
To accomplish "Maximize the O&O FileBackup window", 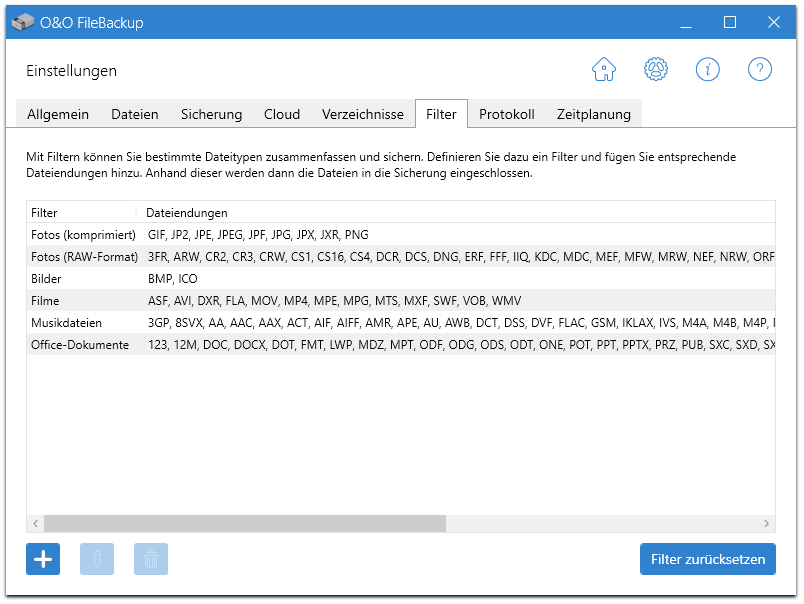I will (x=730, y=23).
